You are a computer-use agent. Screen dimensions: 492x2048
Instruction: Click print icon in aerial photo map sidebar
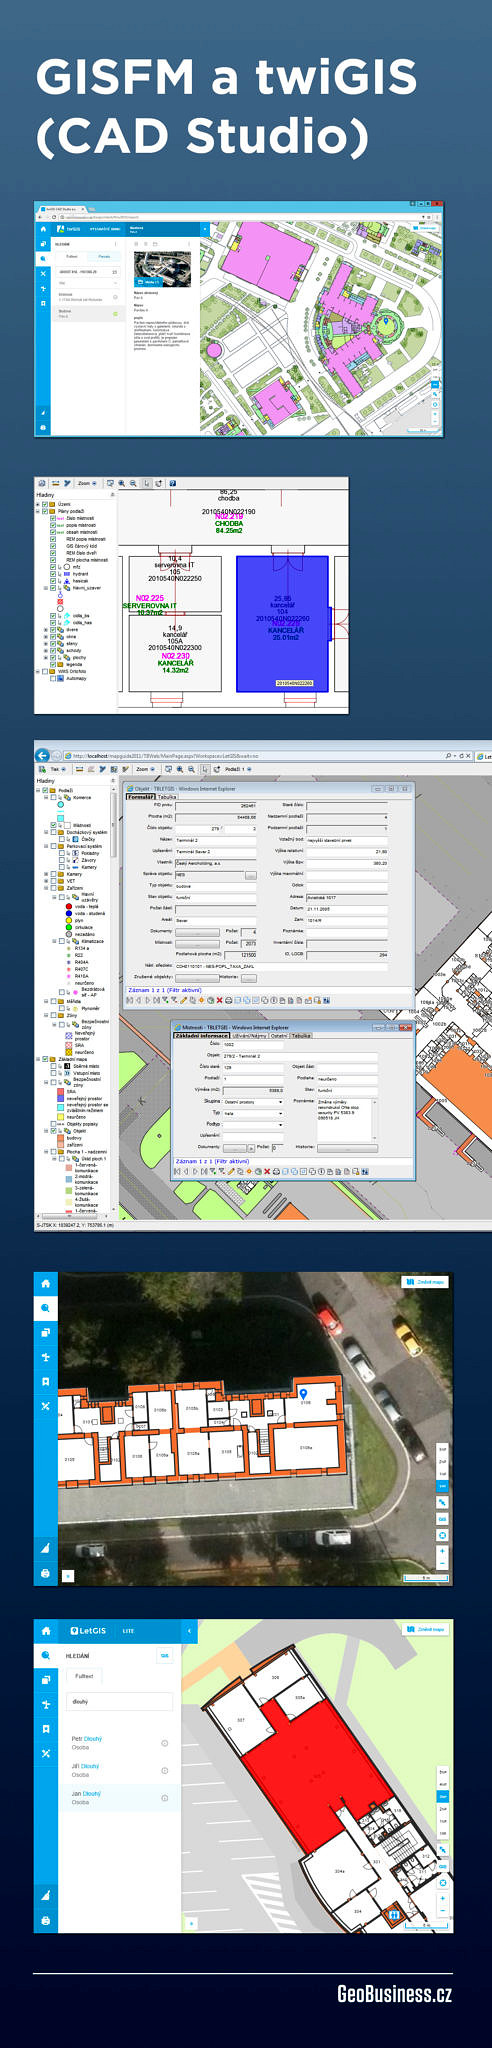point(46,1573)
